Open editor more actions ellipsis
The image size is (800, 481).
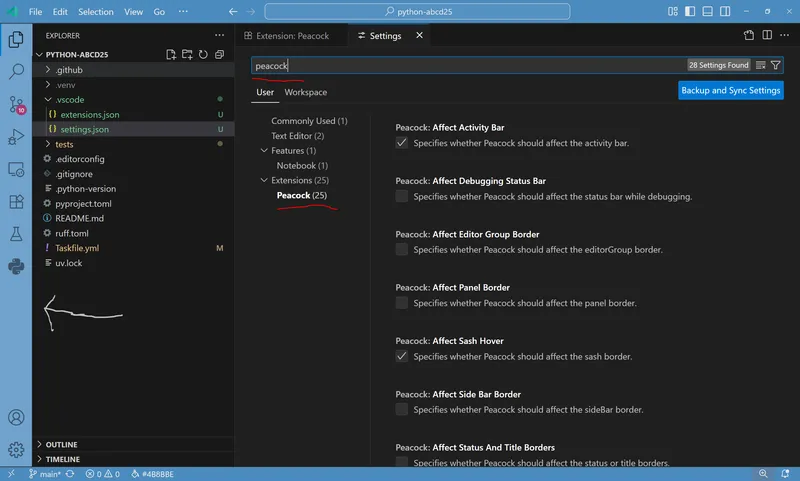tap(785, 35)
